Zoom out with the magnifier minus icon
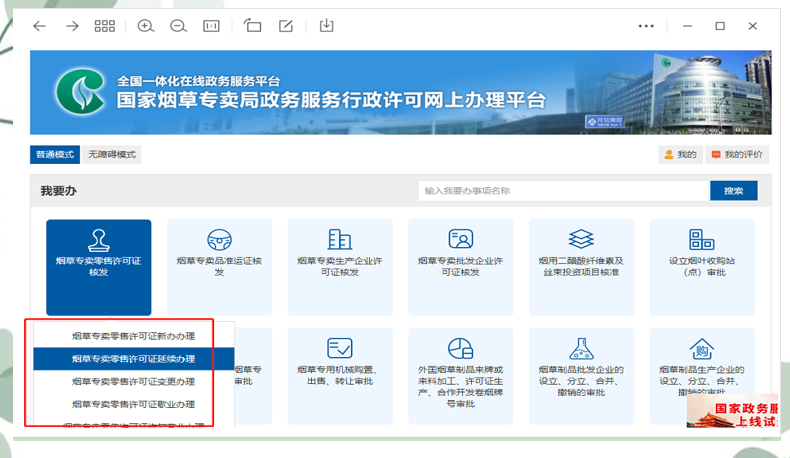Viewport: 790px width, 458px height. (x=178, y=26)
